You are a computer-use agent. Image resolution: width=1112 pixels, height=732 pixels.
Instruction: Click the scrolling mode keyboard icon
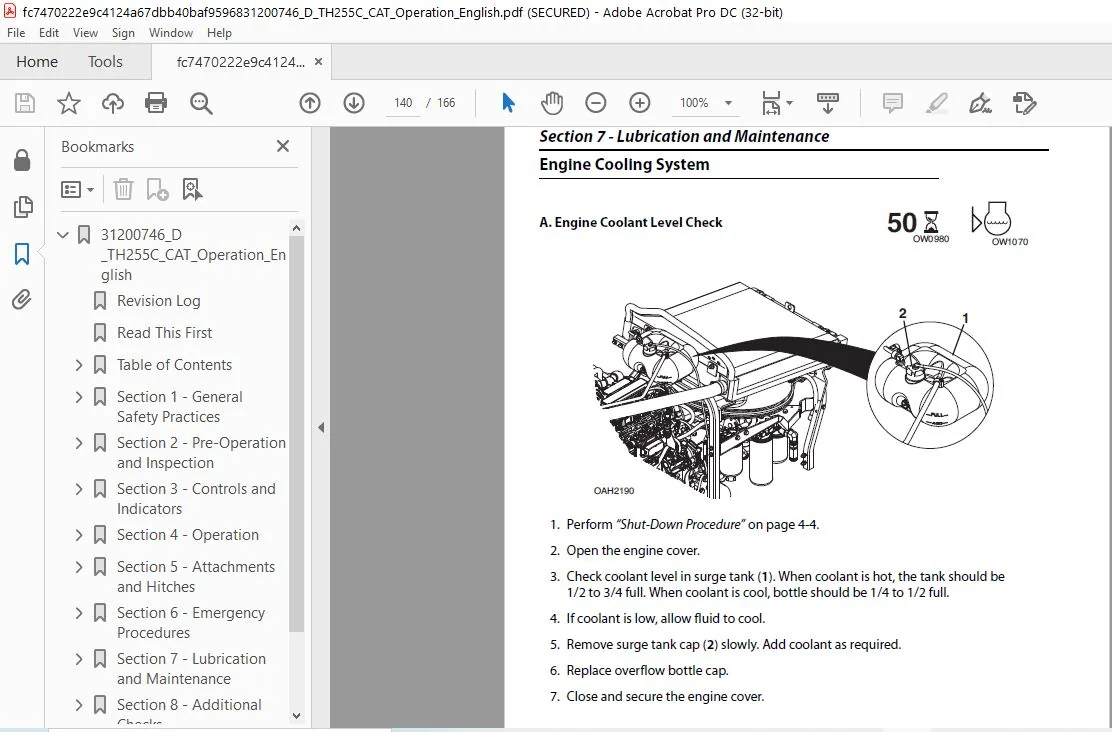click(828, 103)
